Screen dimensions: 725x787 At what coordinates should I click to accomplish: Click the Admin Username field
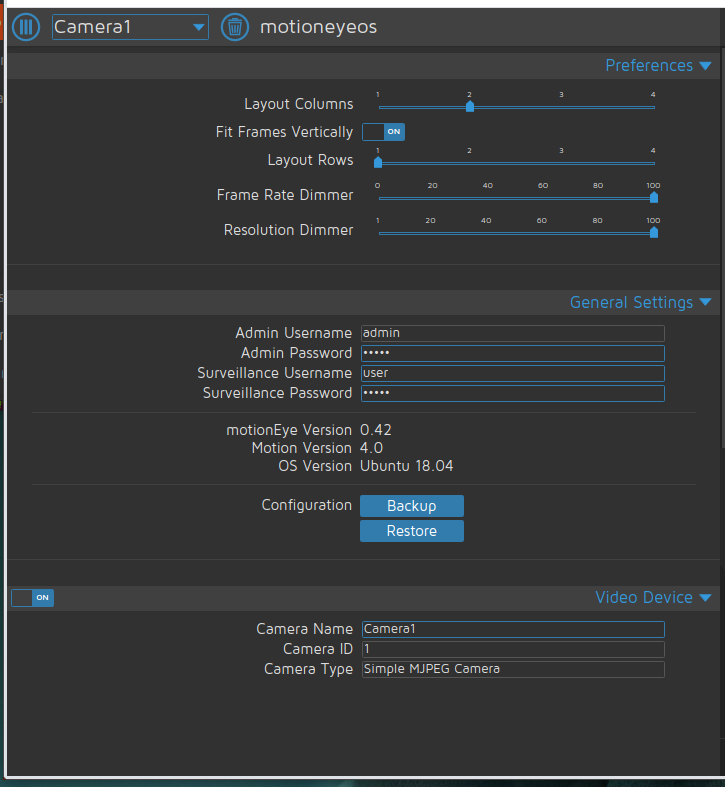click(513, 333)
